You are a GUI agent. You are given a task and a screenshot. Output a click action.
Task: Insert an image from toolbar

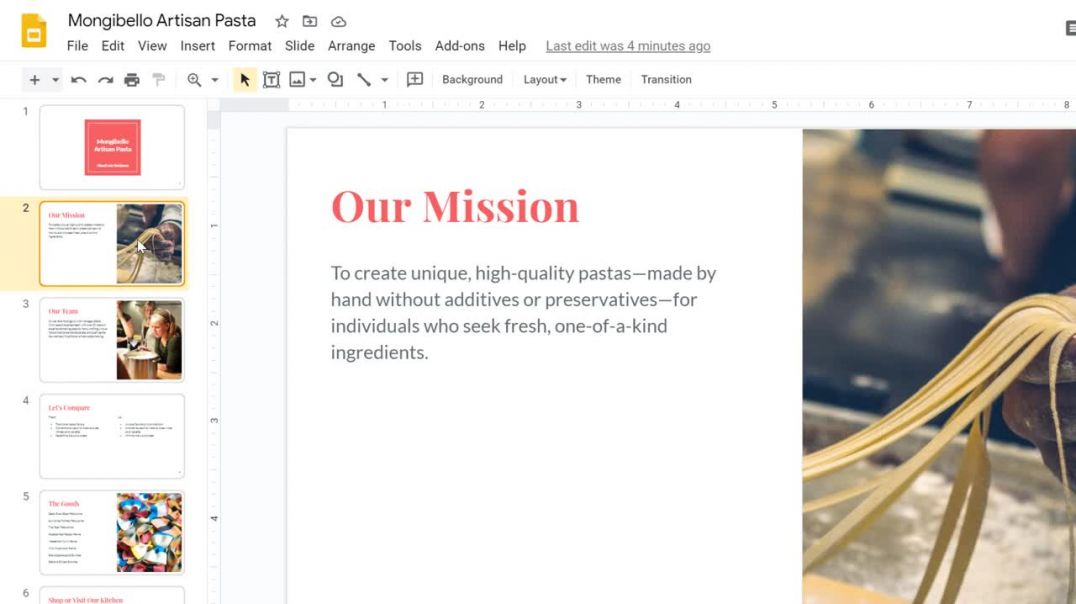(x=296, y=80)
